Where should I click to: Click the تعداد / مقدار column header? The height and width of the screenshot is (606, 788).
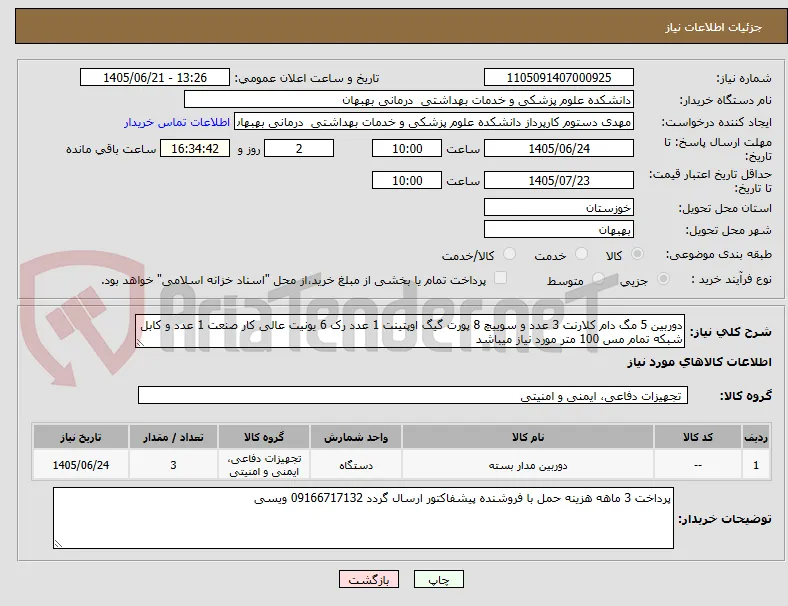pyautogui.click(x=173, y=437)
